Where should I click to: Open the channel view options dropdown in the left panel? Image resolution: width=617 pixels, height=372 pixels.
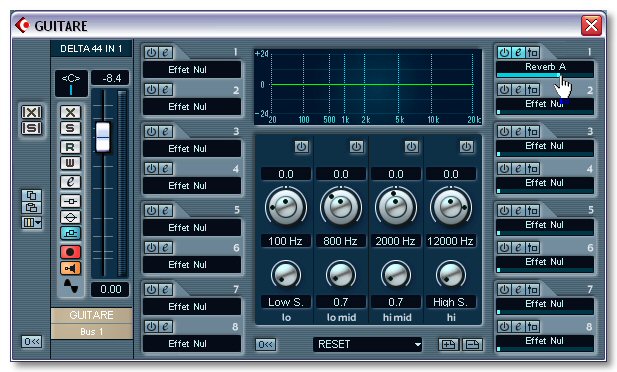[x=31, y=223]
